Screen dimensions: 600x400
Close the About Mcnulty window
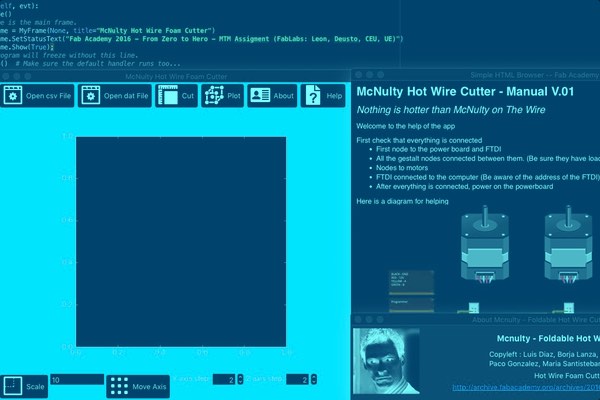point(358,319)
